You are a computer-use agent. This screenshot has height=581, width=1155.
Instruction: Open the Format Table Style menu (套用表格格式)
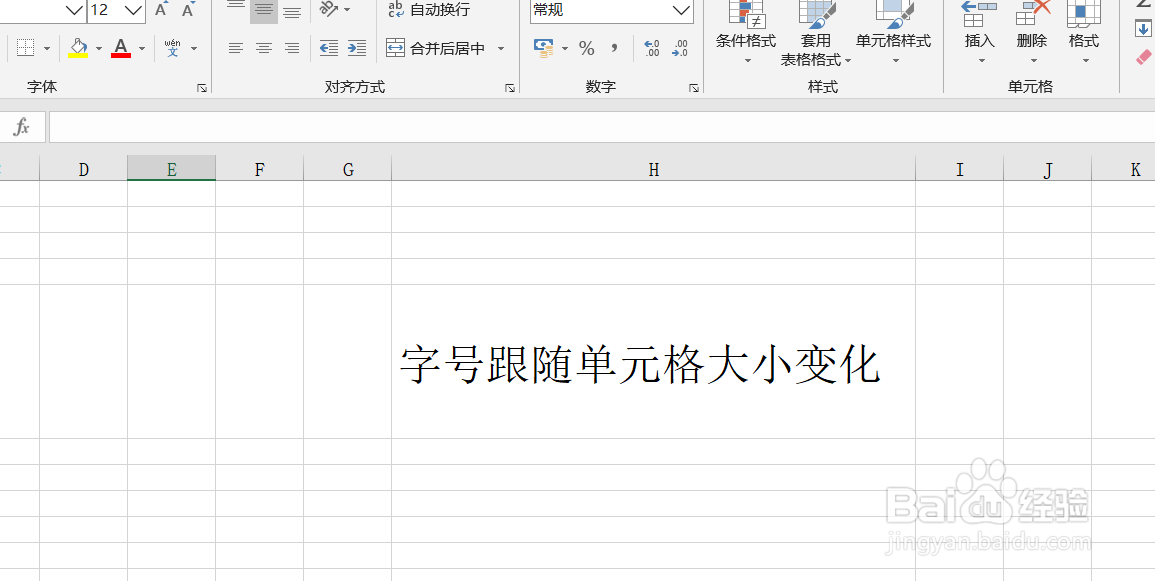point(816,40)
